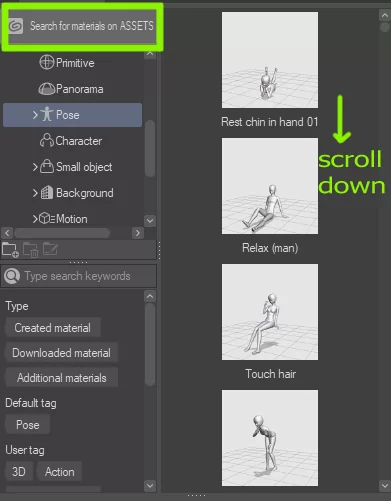Select the Touch hair pose thumbnail
This screenshot has height=501, width=391.
point(270,312)
